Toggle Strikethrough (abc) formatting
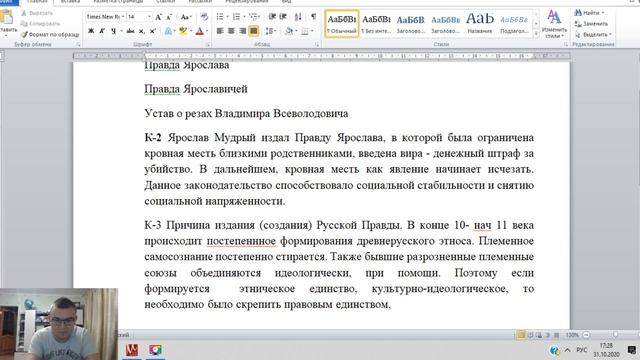Screen dimensions: 640x360 [130, 31]
